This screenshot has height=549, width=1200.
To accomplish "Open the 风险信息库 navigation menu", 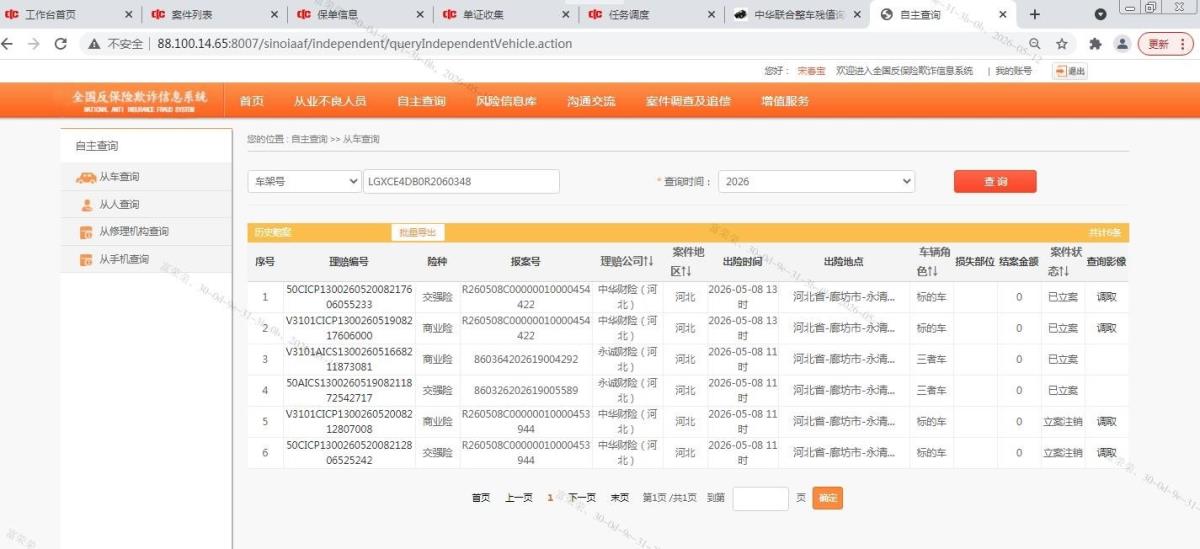I will pos(506,101).
